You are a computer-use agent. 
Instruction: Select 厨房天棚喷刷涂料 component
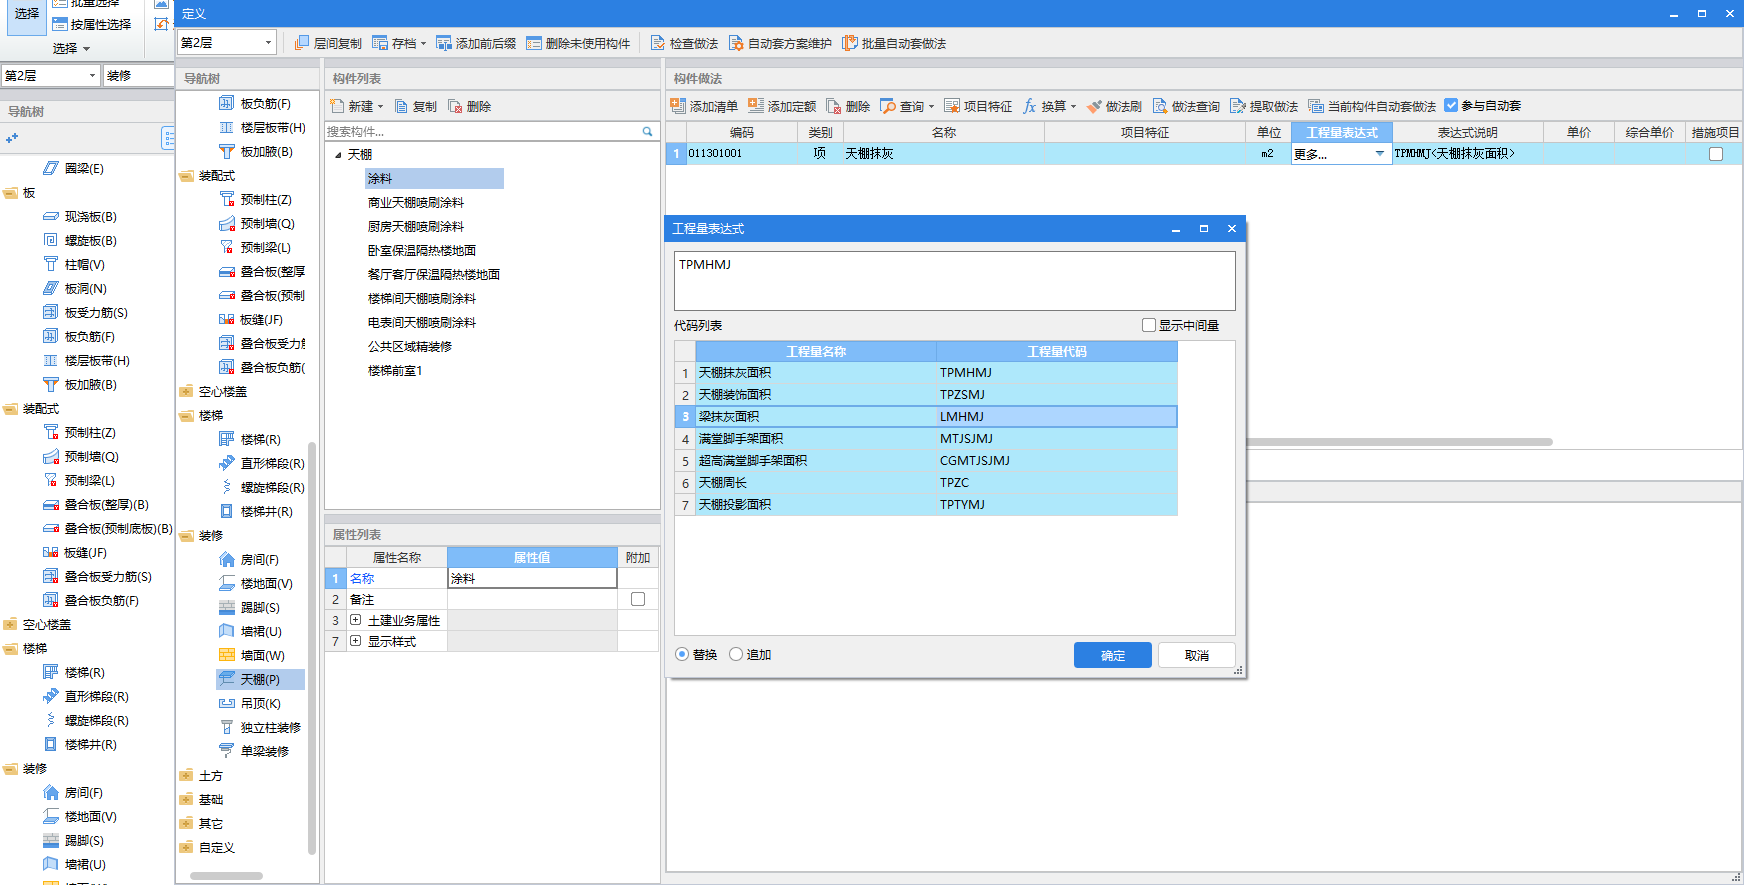point(416,226)
